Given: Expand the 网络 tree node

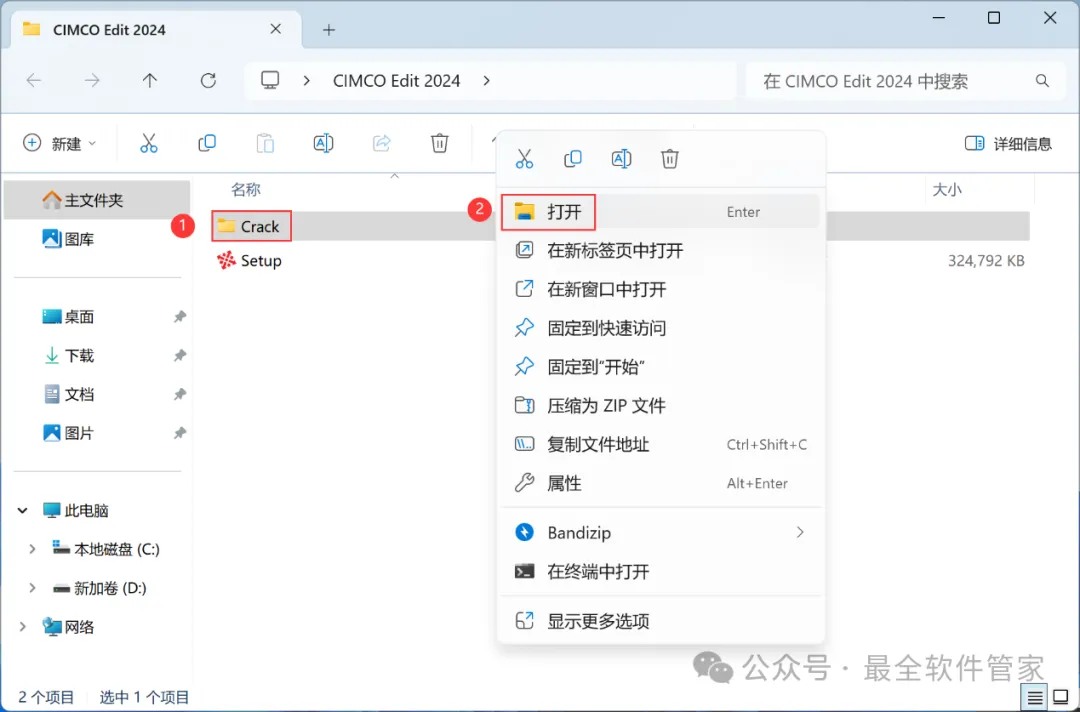Looking at the screenshot, I should pos(23,627).
